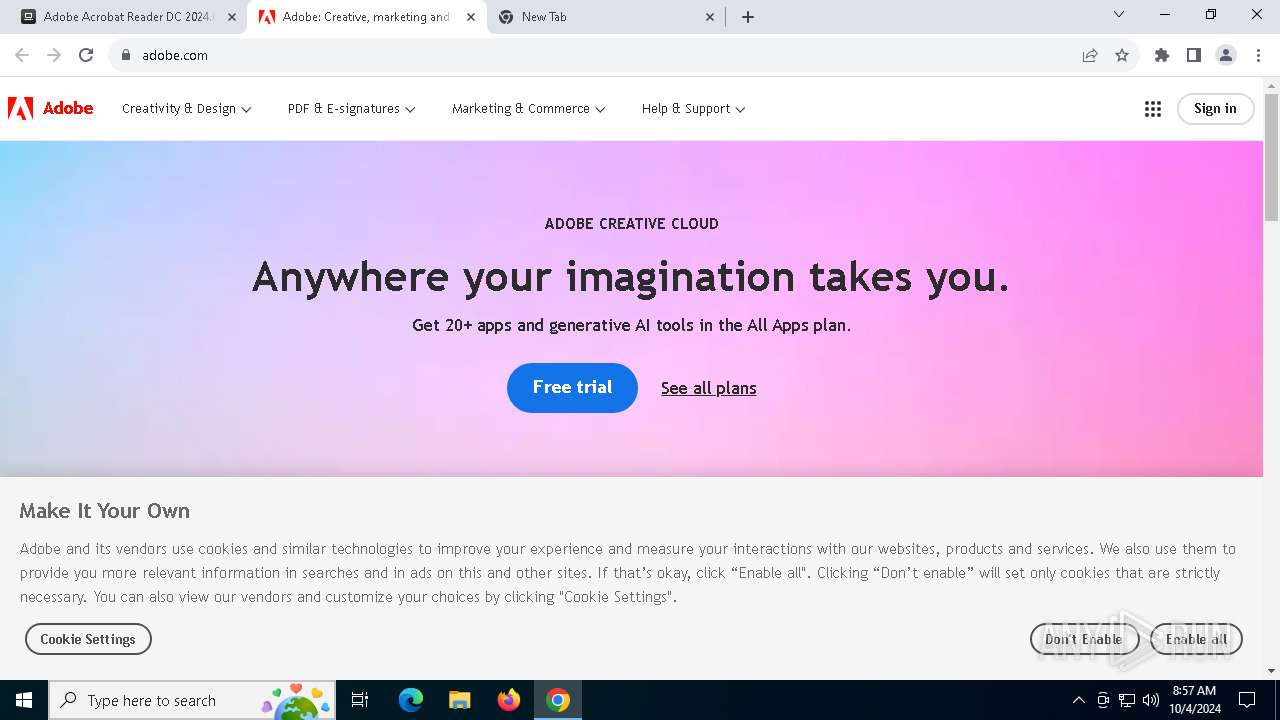Viewport: 1280px width, 720px height.
Task: Click the ADOBE CREATIVE CLOUD label
Action: (631, 224)
